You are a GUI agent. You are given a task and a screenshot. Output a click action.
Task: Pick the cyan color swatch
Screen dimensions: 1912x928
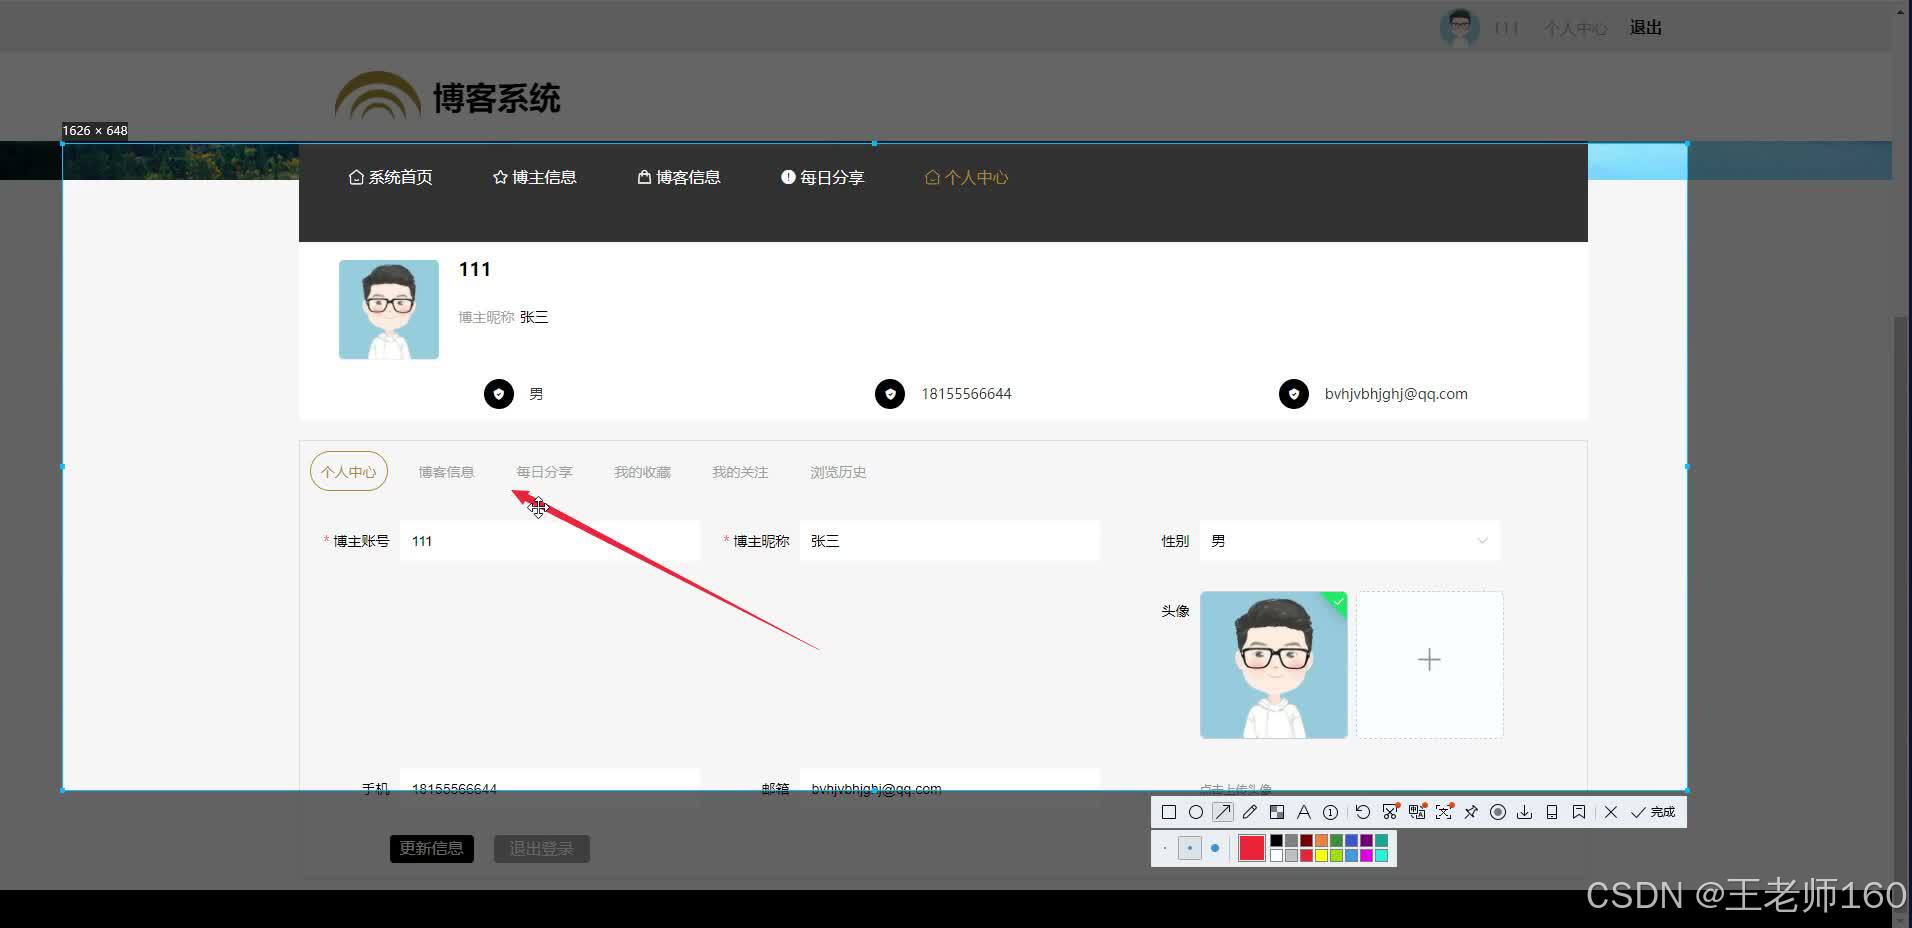tap(1382, 856)
